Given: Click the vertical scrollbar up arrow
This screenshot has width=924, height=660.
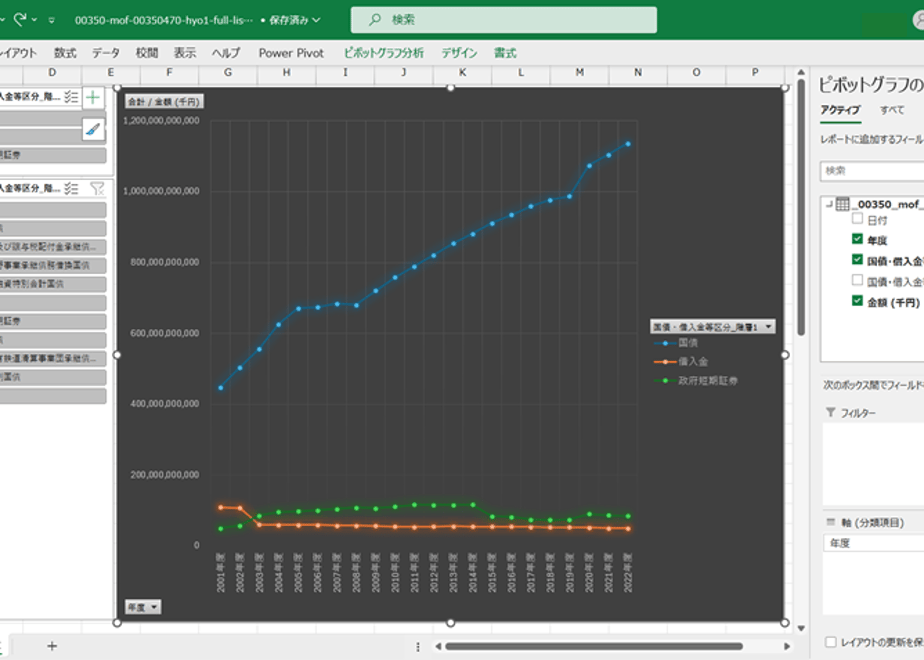Looking at the screenshot, I should click(801, 72).
